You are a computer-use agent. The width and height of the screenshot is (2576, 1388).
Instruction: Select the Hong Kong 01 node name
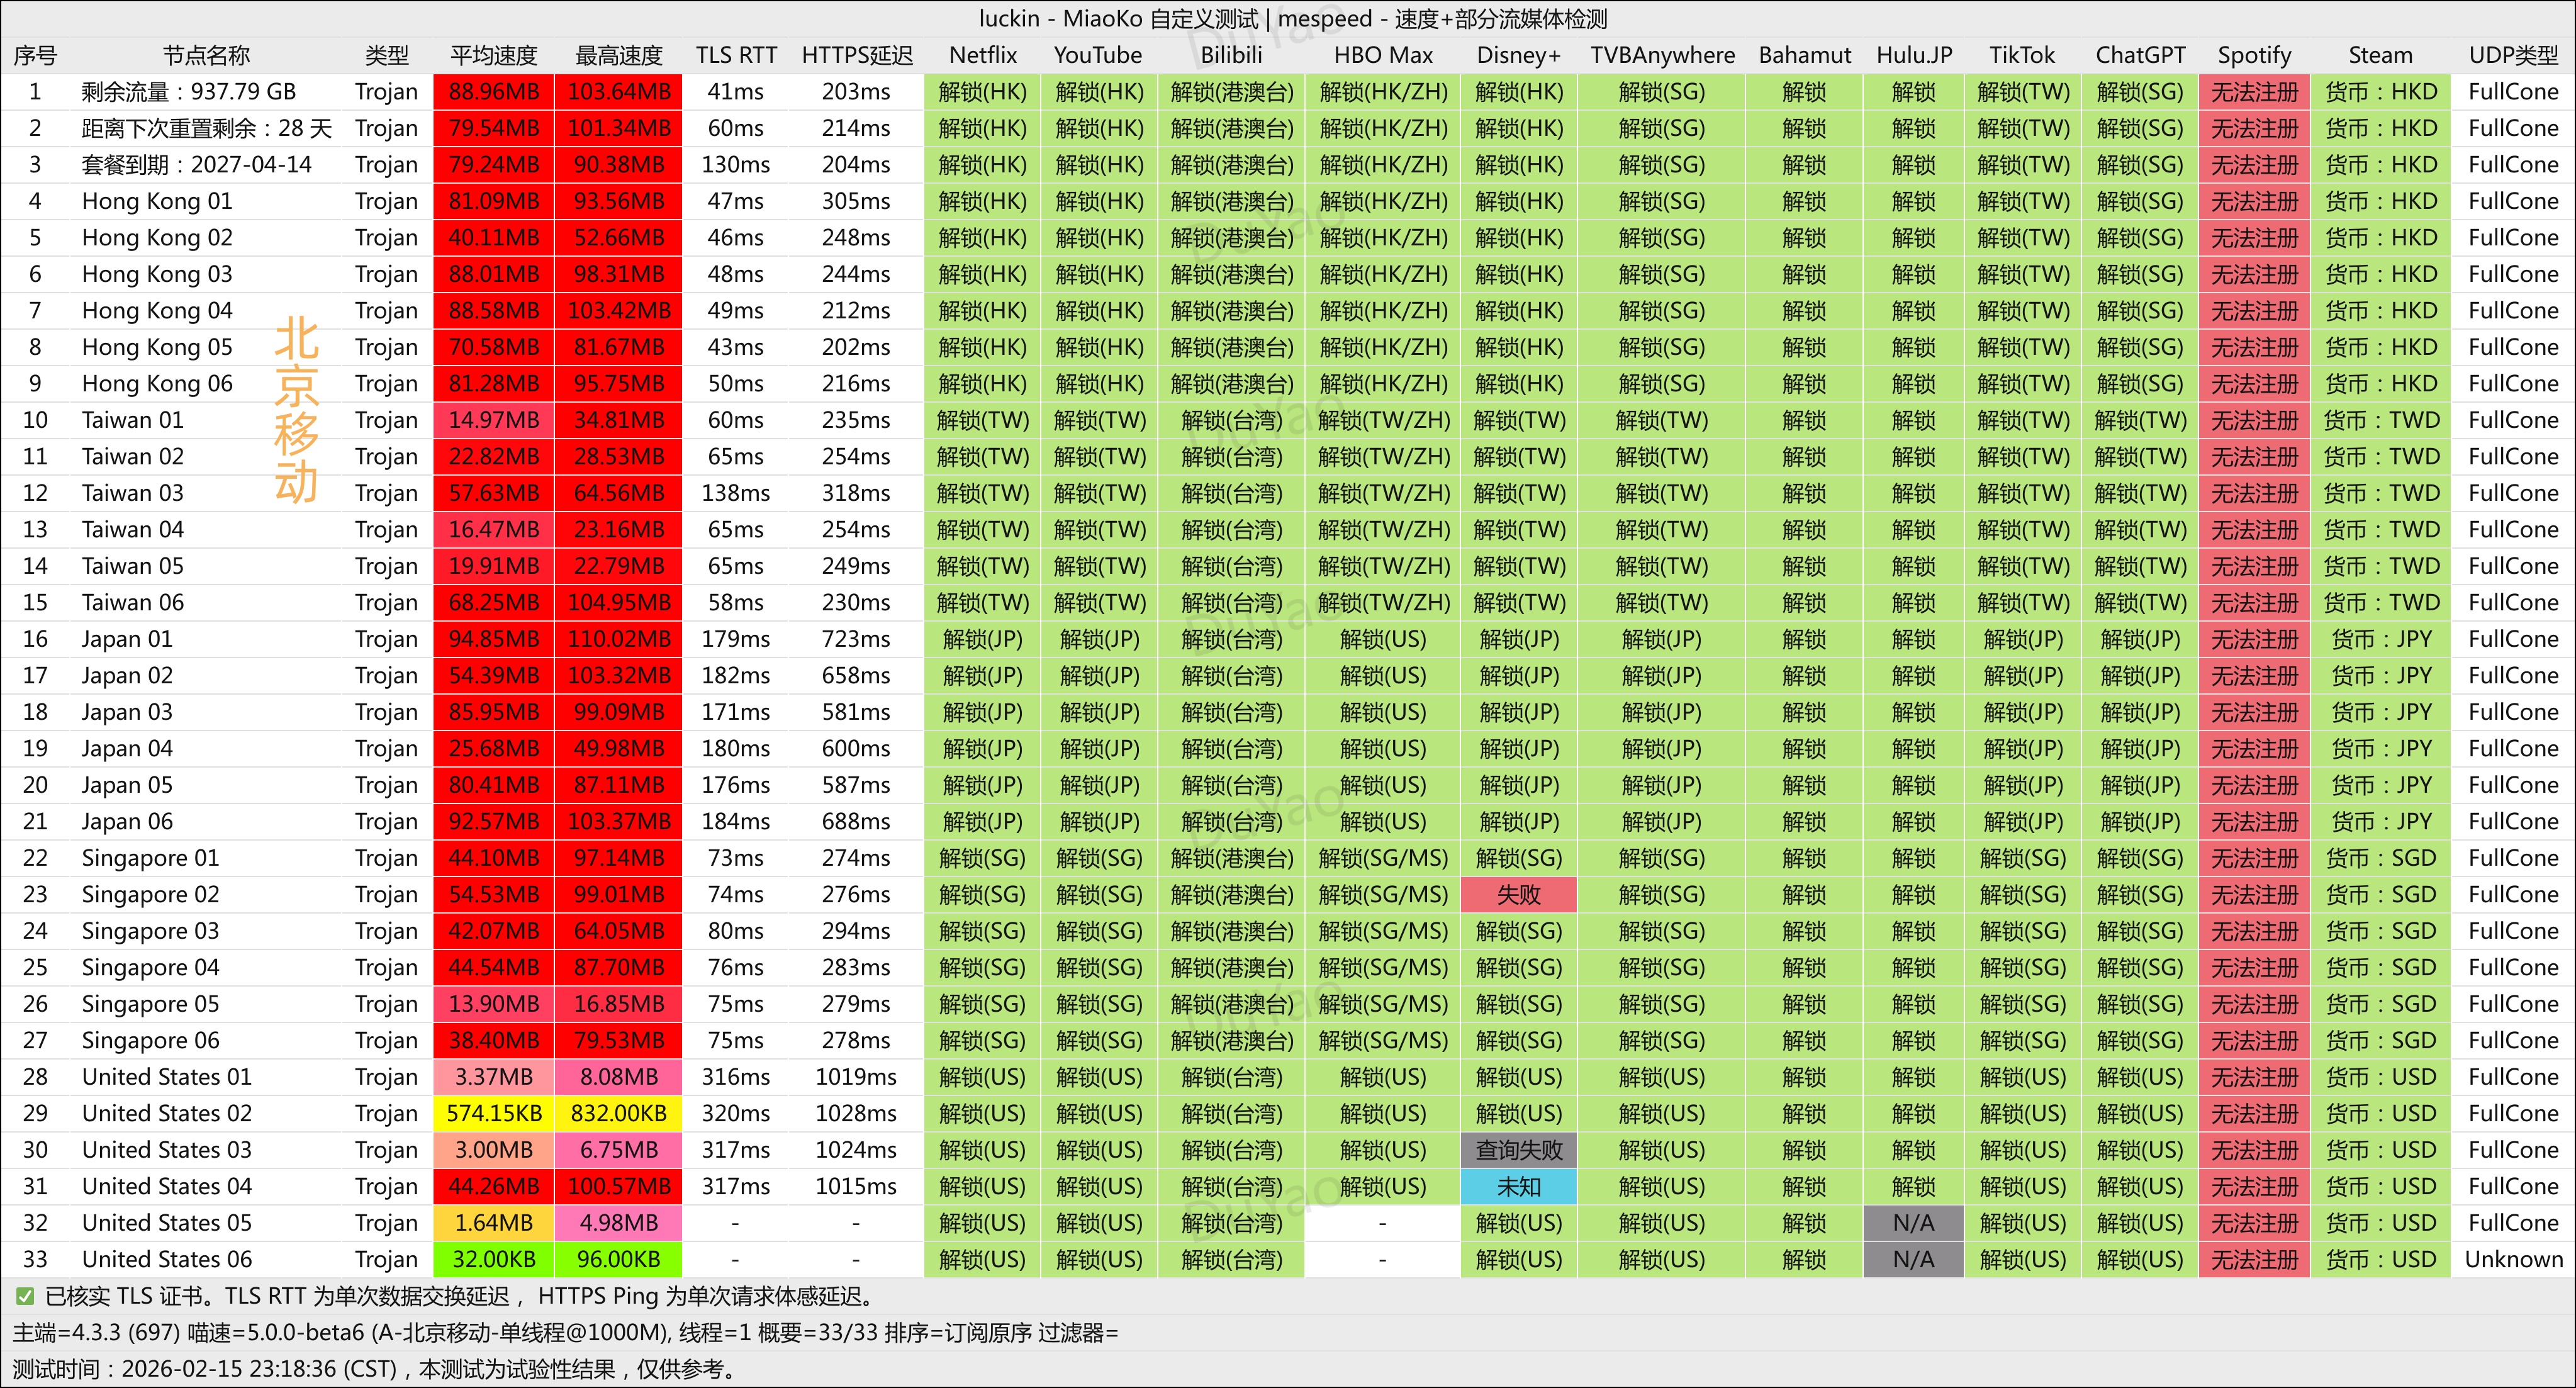pos(157,201)
